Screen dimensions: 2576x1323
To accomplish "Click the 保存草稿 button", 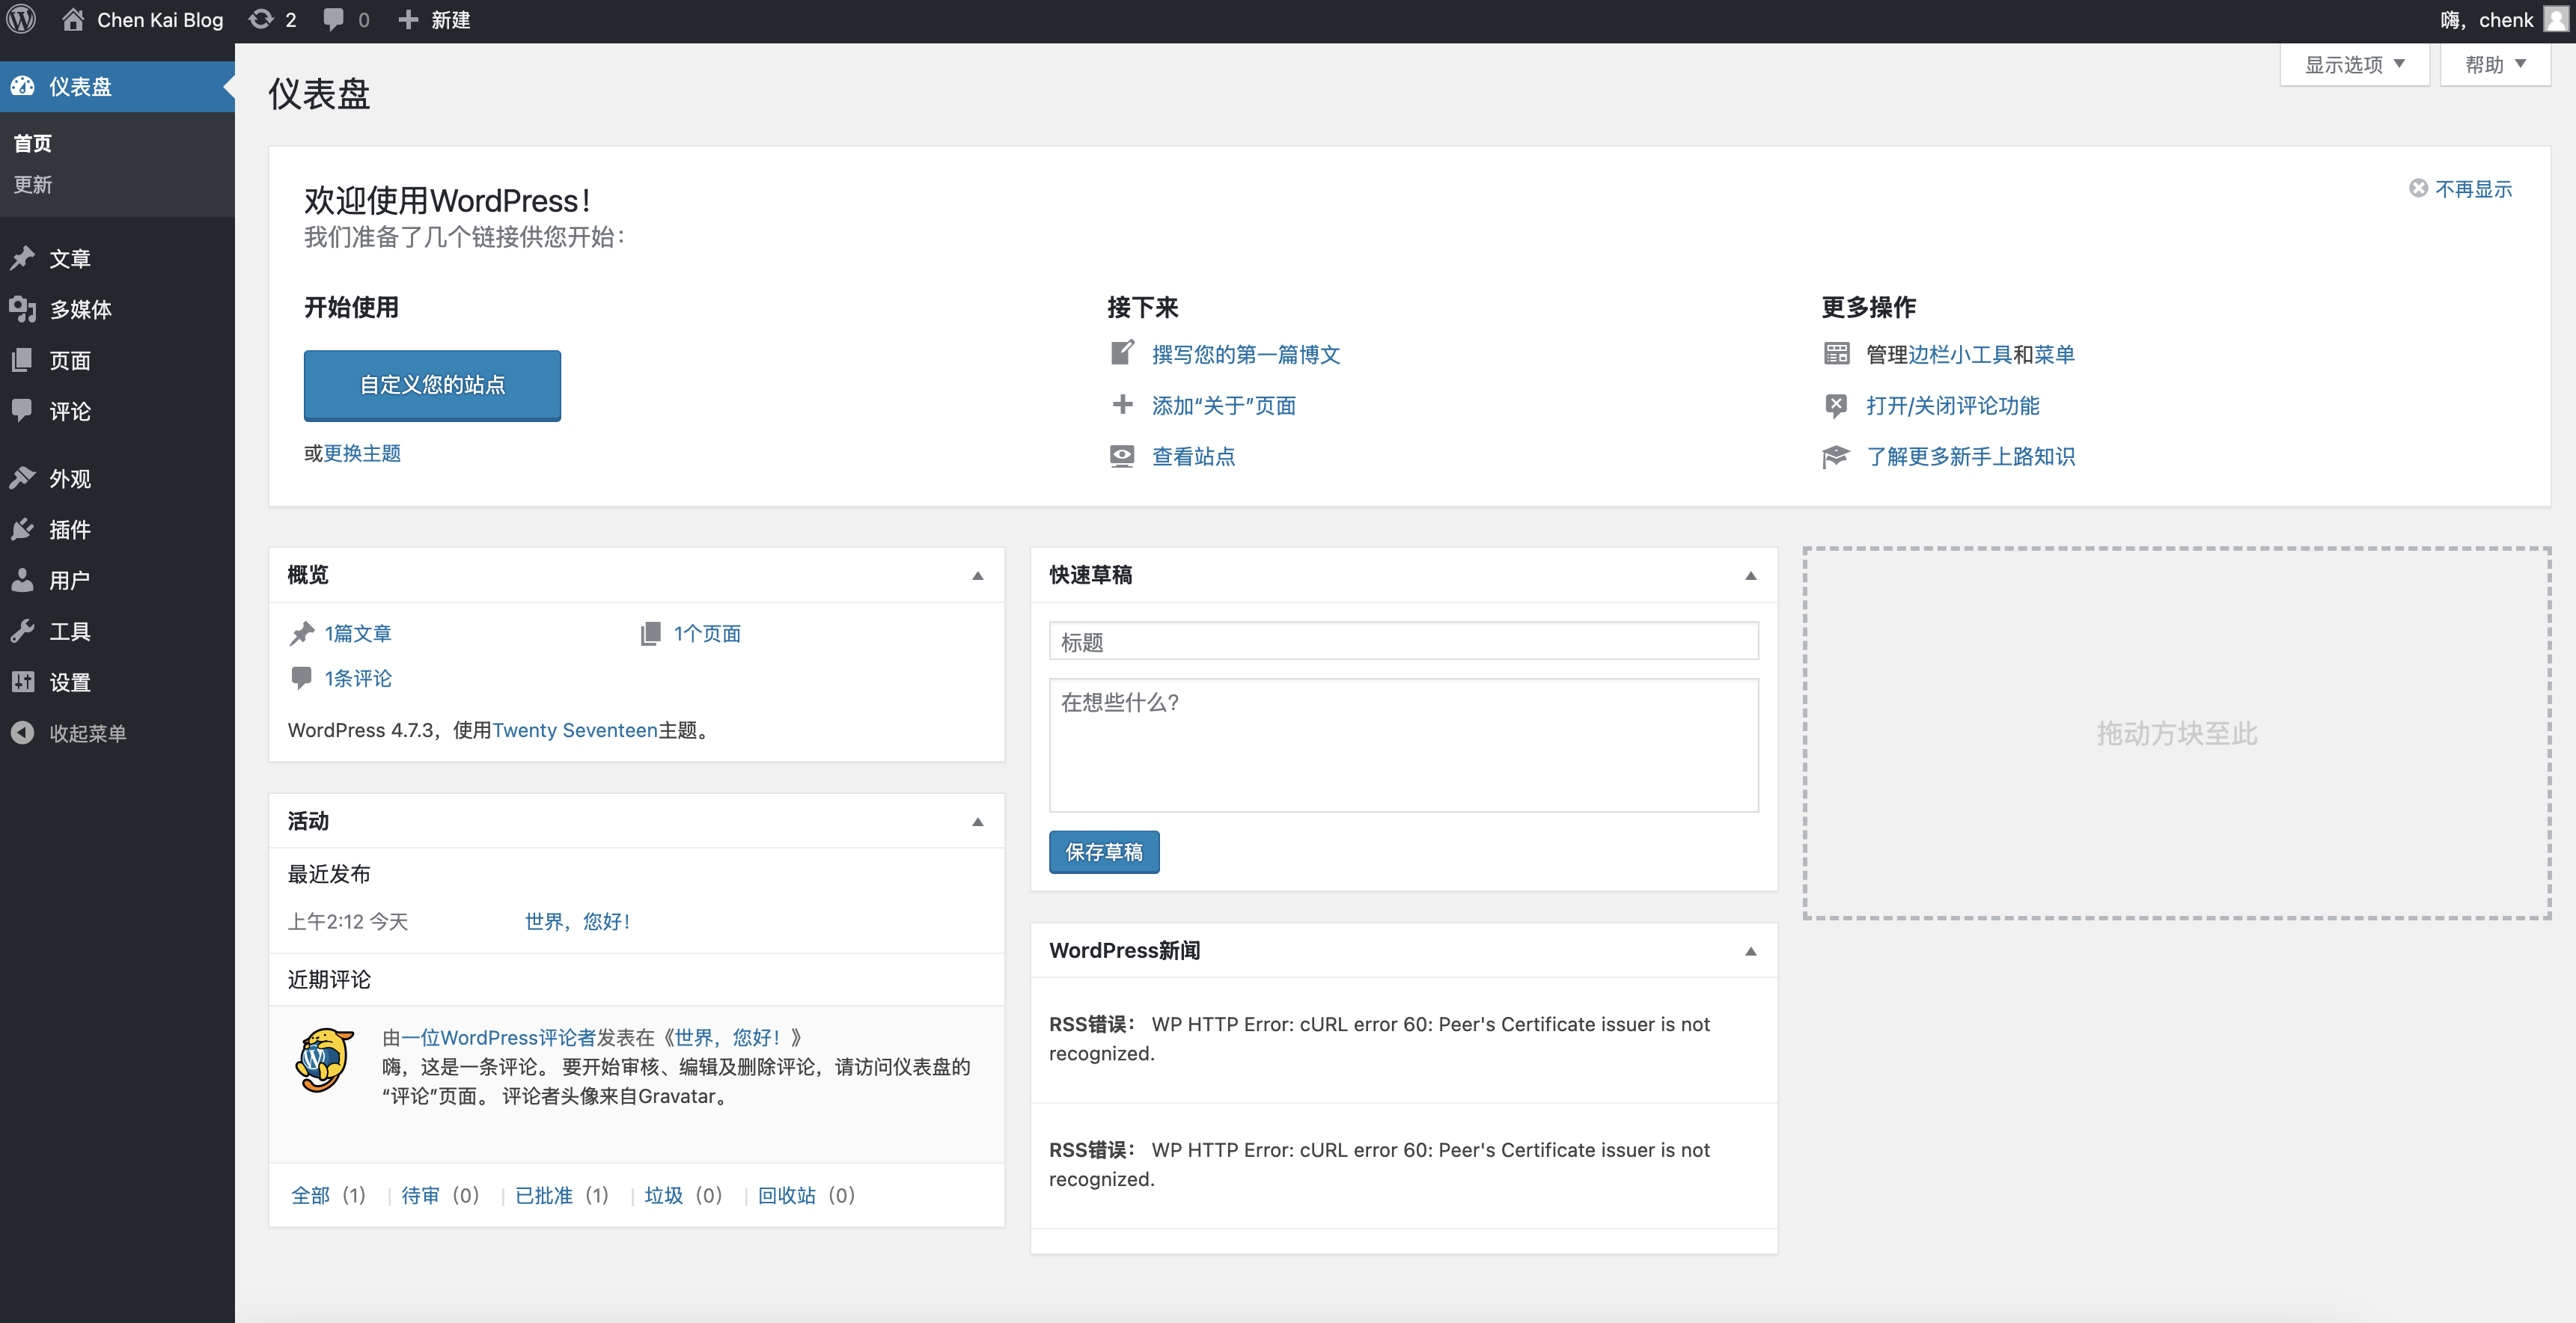I will point(1103,852).
